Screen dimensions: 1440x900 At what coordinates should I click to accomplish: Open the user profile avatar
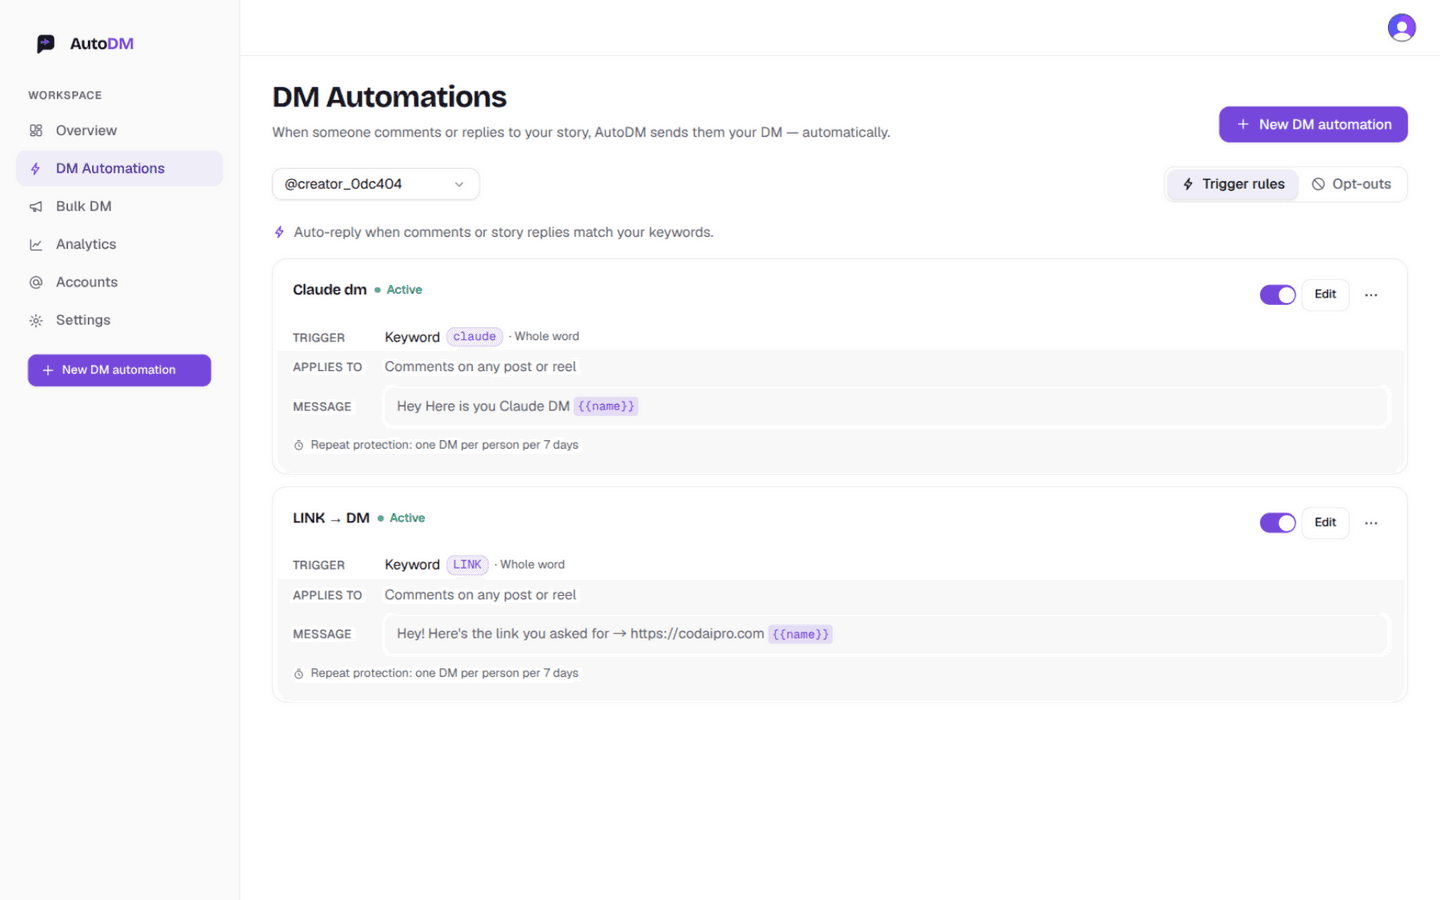(x=1401, y=27)
